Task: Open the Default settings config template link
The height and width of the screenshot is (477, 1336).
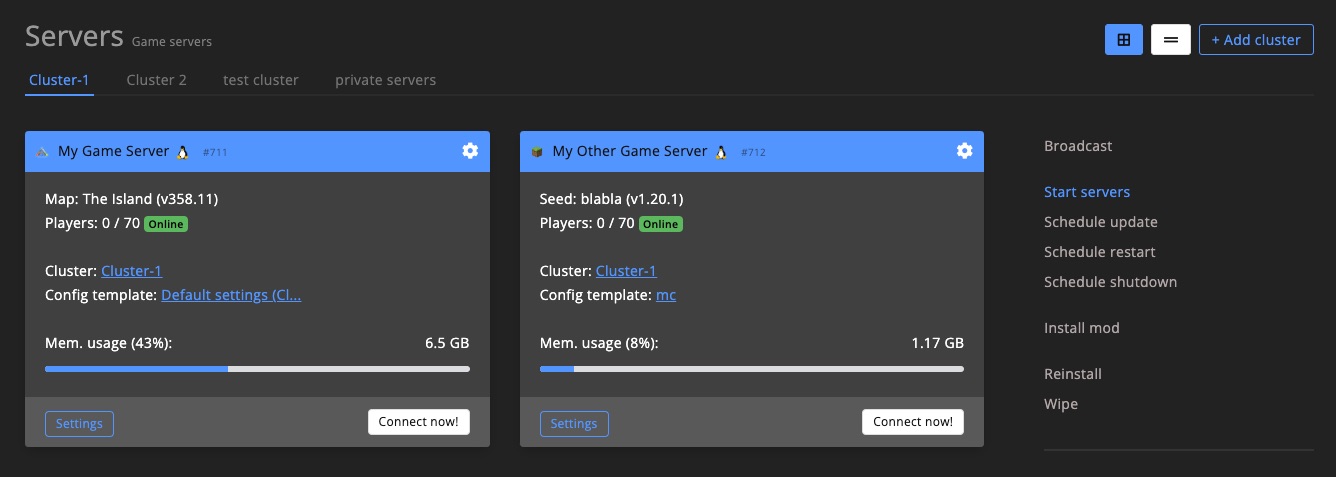Action: click(x=231, y=295)
